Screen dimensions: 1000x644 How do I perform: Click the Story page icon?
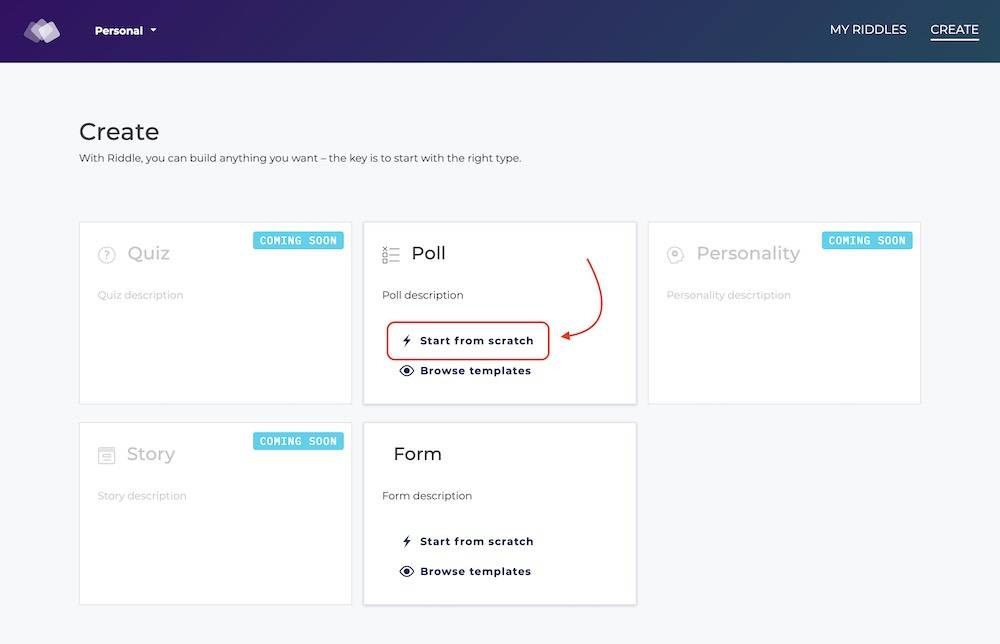[x=107, y=455]
